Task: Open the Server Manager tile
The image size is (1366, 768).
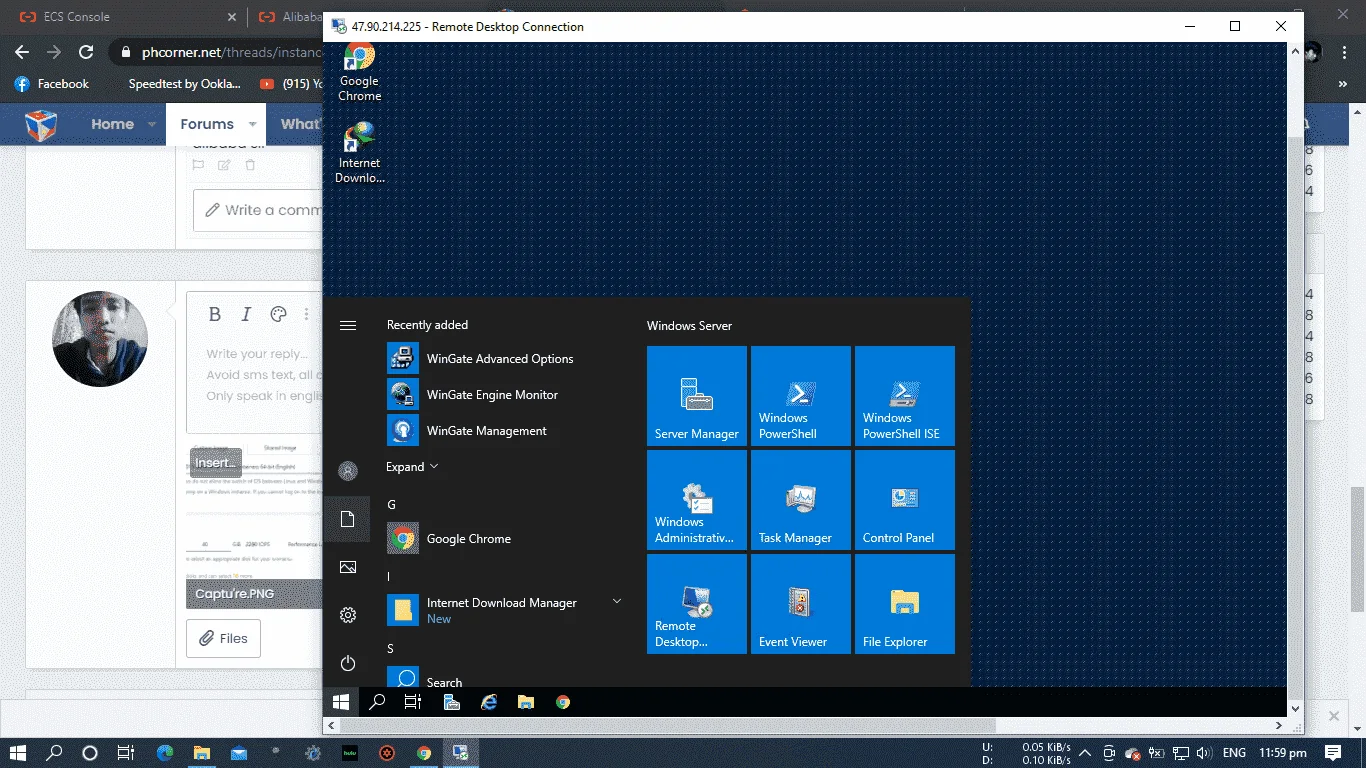Action: click(x=697, y=396)
